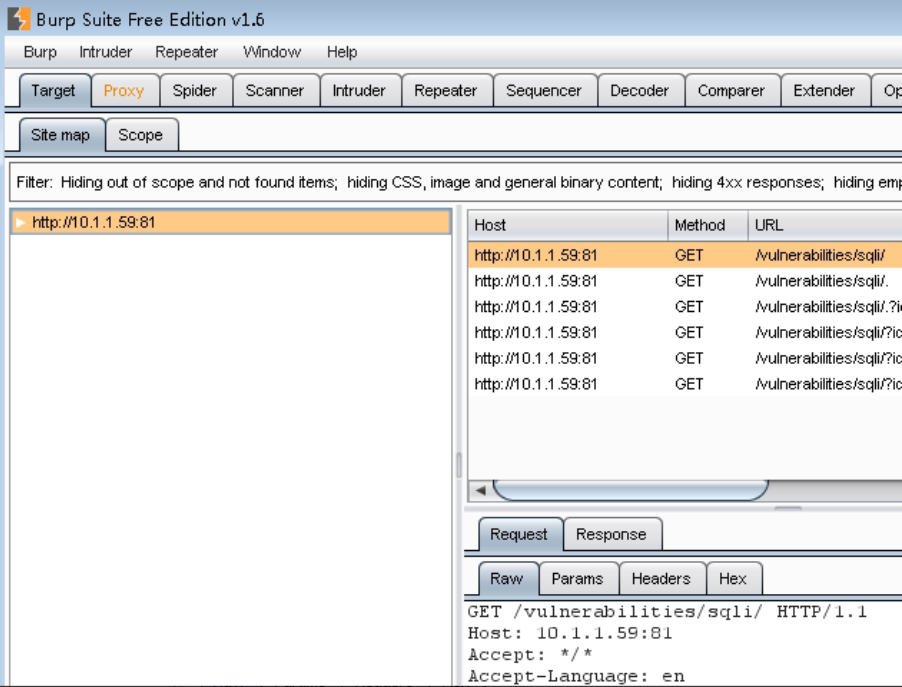Switch to the Target tab

pyautogui.click(x=54, y=91)
